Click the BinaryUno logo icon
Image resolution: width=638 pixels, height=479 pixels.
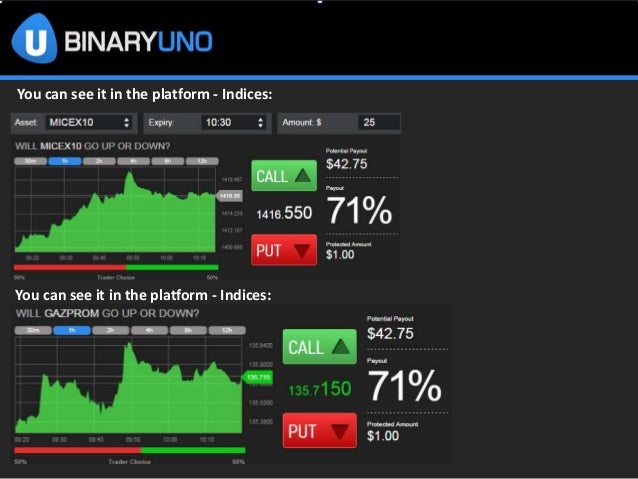tap(35, 39)
